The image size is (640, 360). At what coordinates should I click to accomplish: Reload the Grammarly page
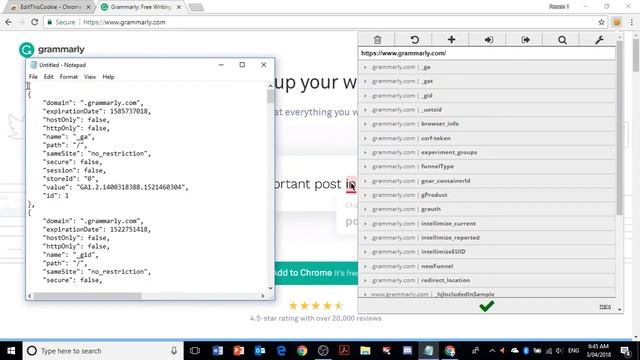pyautogui.click(x=34, y=22)
